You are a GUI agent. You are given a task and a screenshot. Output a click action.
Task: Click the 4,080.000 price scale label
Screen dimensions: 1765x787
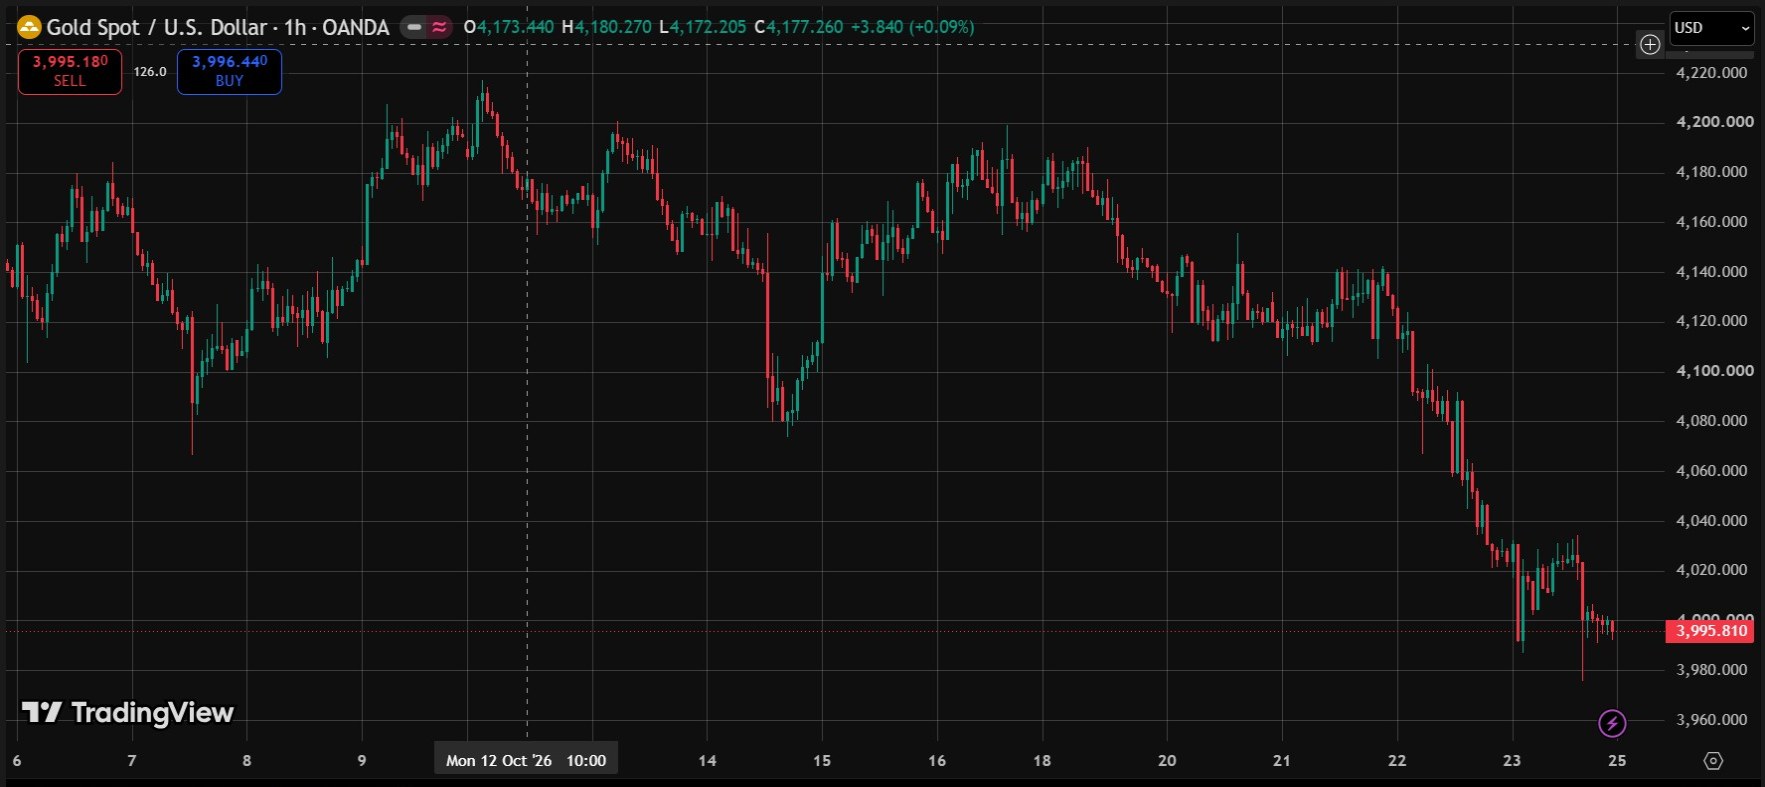click(x=1711, y=421)
